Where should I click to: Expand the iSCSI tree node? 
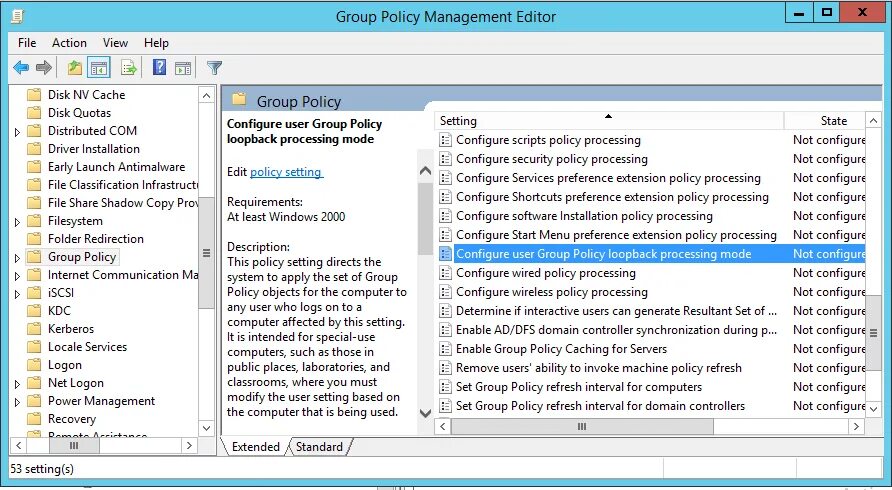point(17,294)
